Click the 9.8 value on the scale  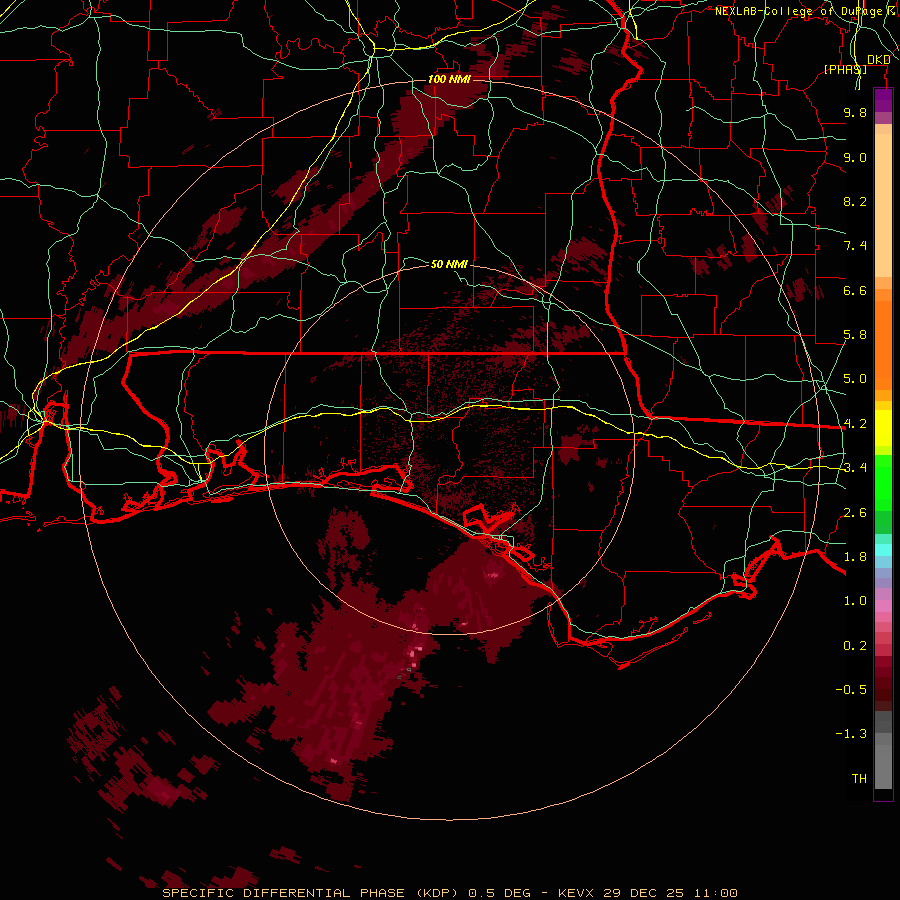[x=855, y=112]
